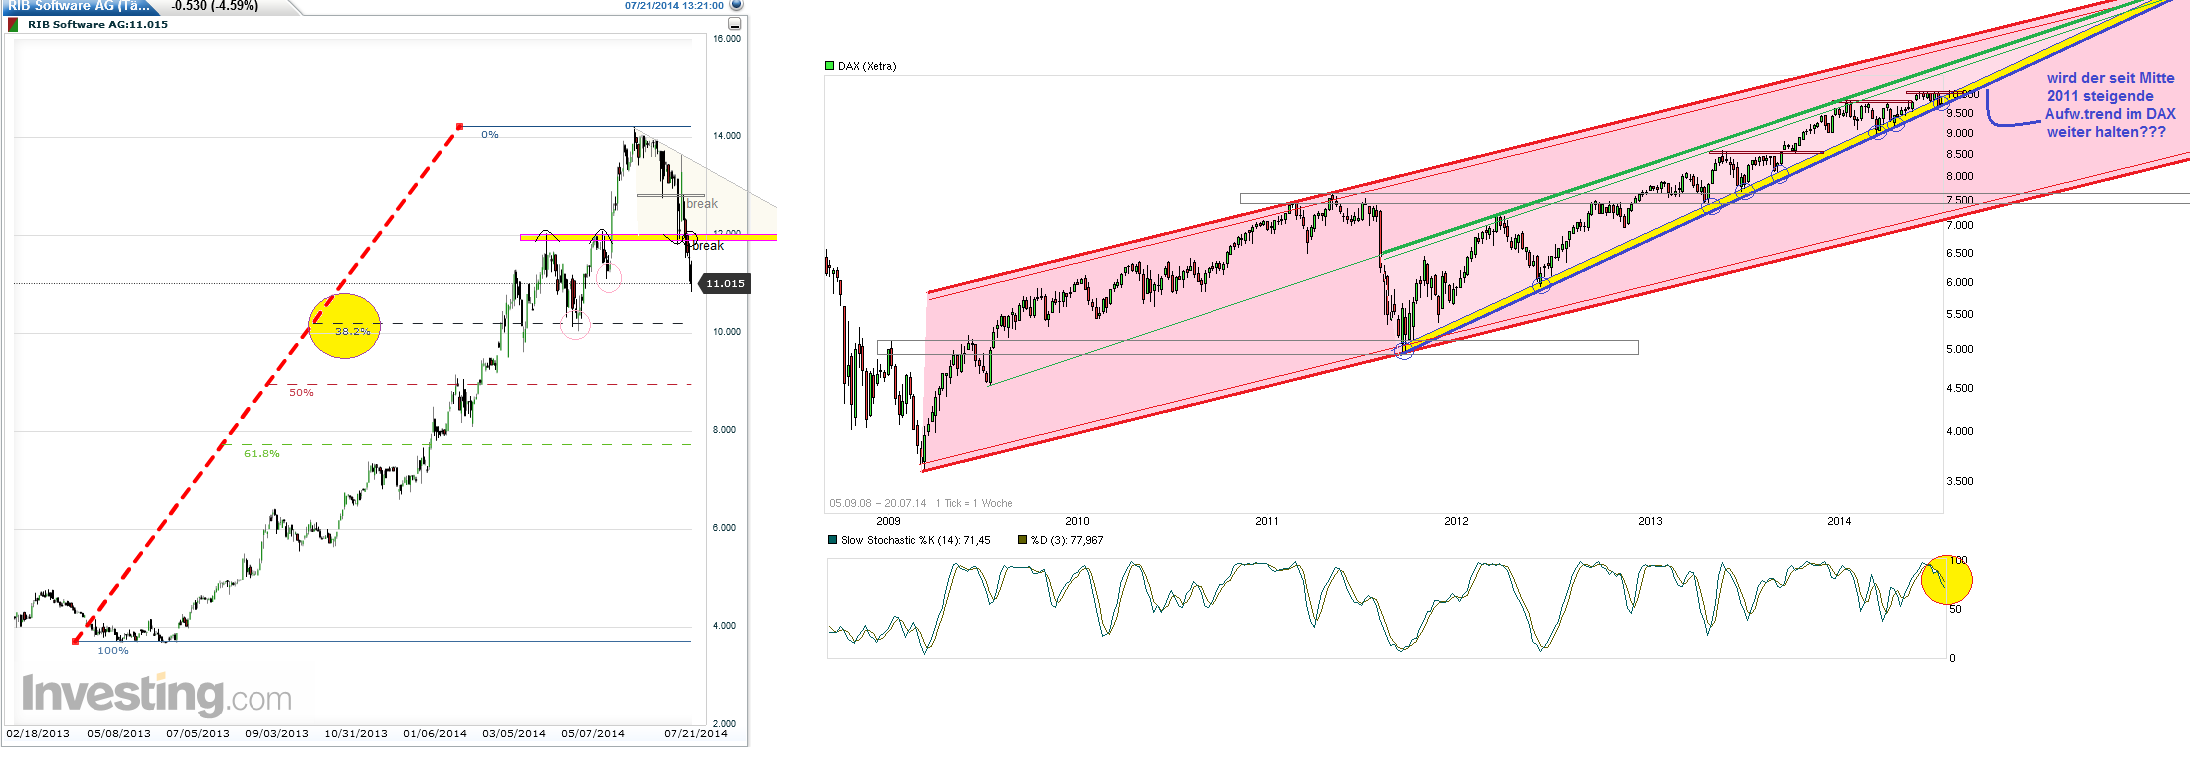The width and height of the screenshot is (2192, 764).
Task: Click the blue DAX trend question annotation
Action: pyautogui.click(x=2109, y=105)
